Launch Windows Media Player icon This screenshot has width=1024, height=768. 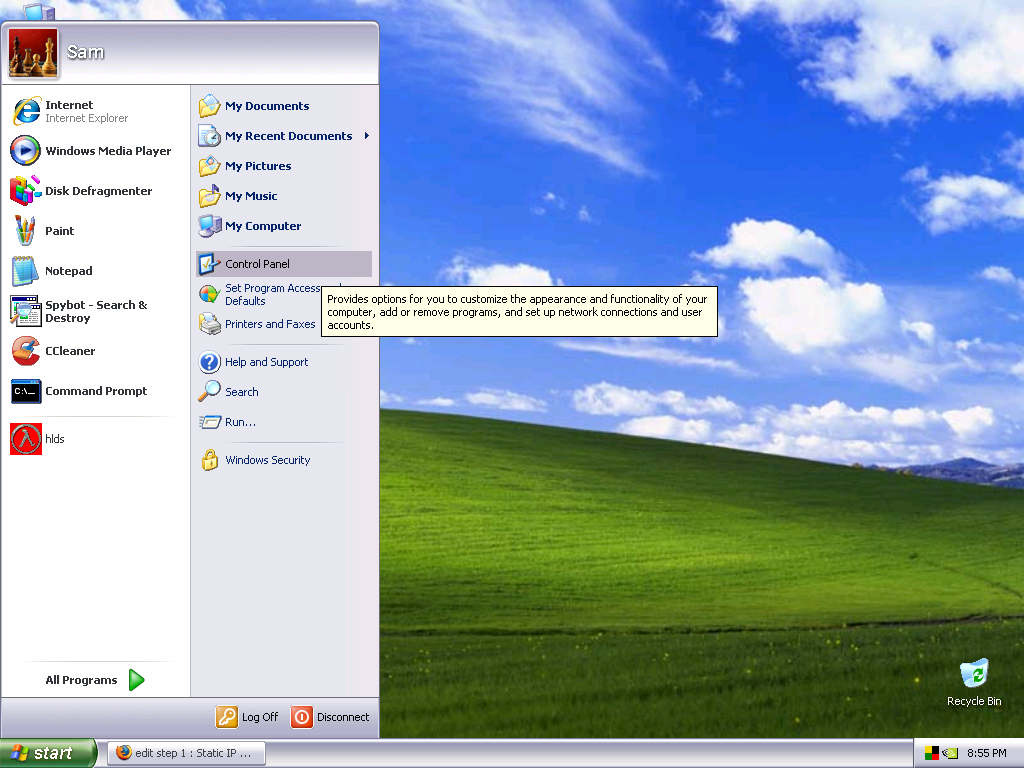(x=25, y=151)
